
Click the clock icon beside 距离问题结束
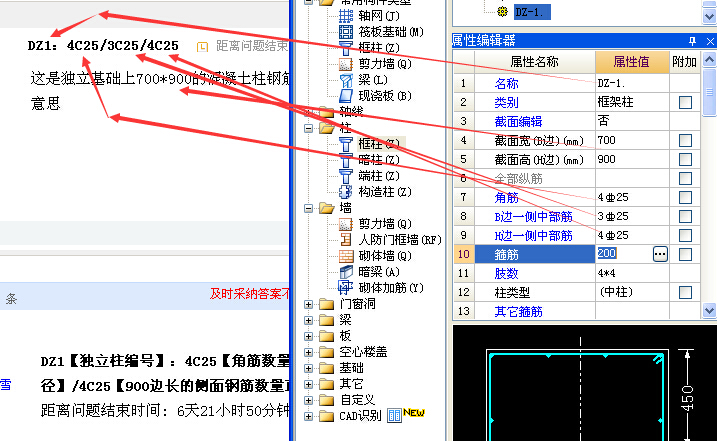(x=202, y=47)
